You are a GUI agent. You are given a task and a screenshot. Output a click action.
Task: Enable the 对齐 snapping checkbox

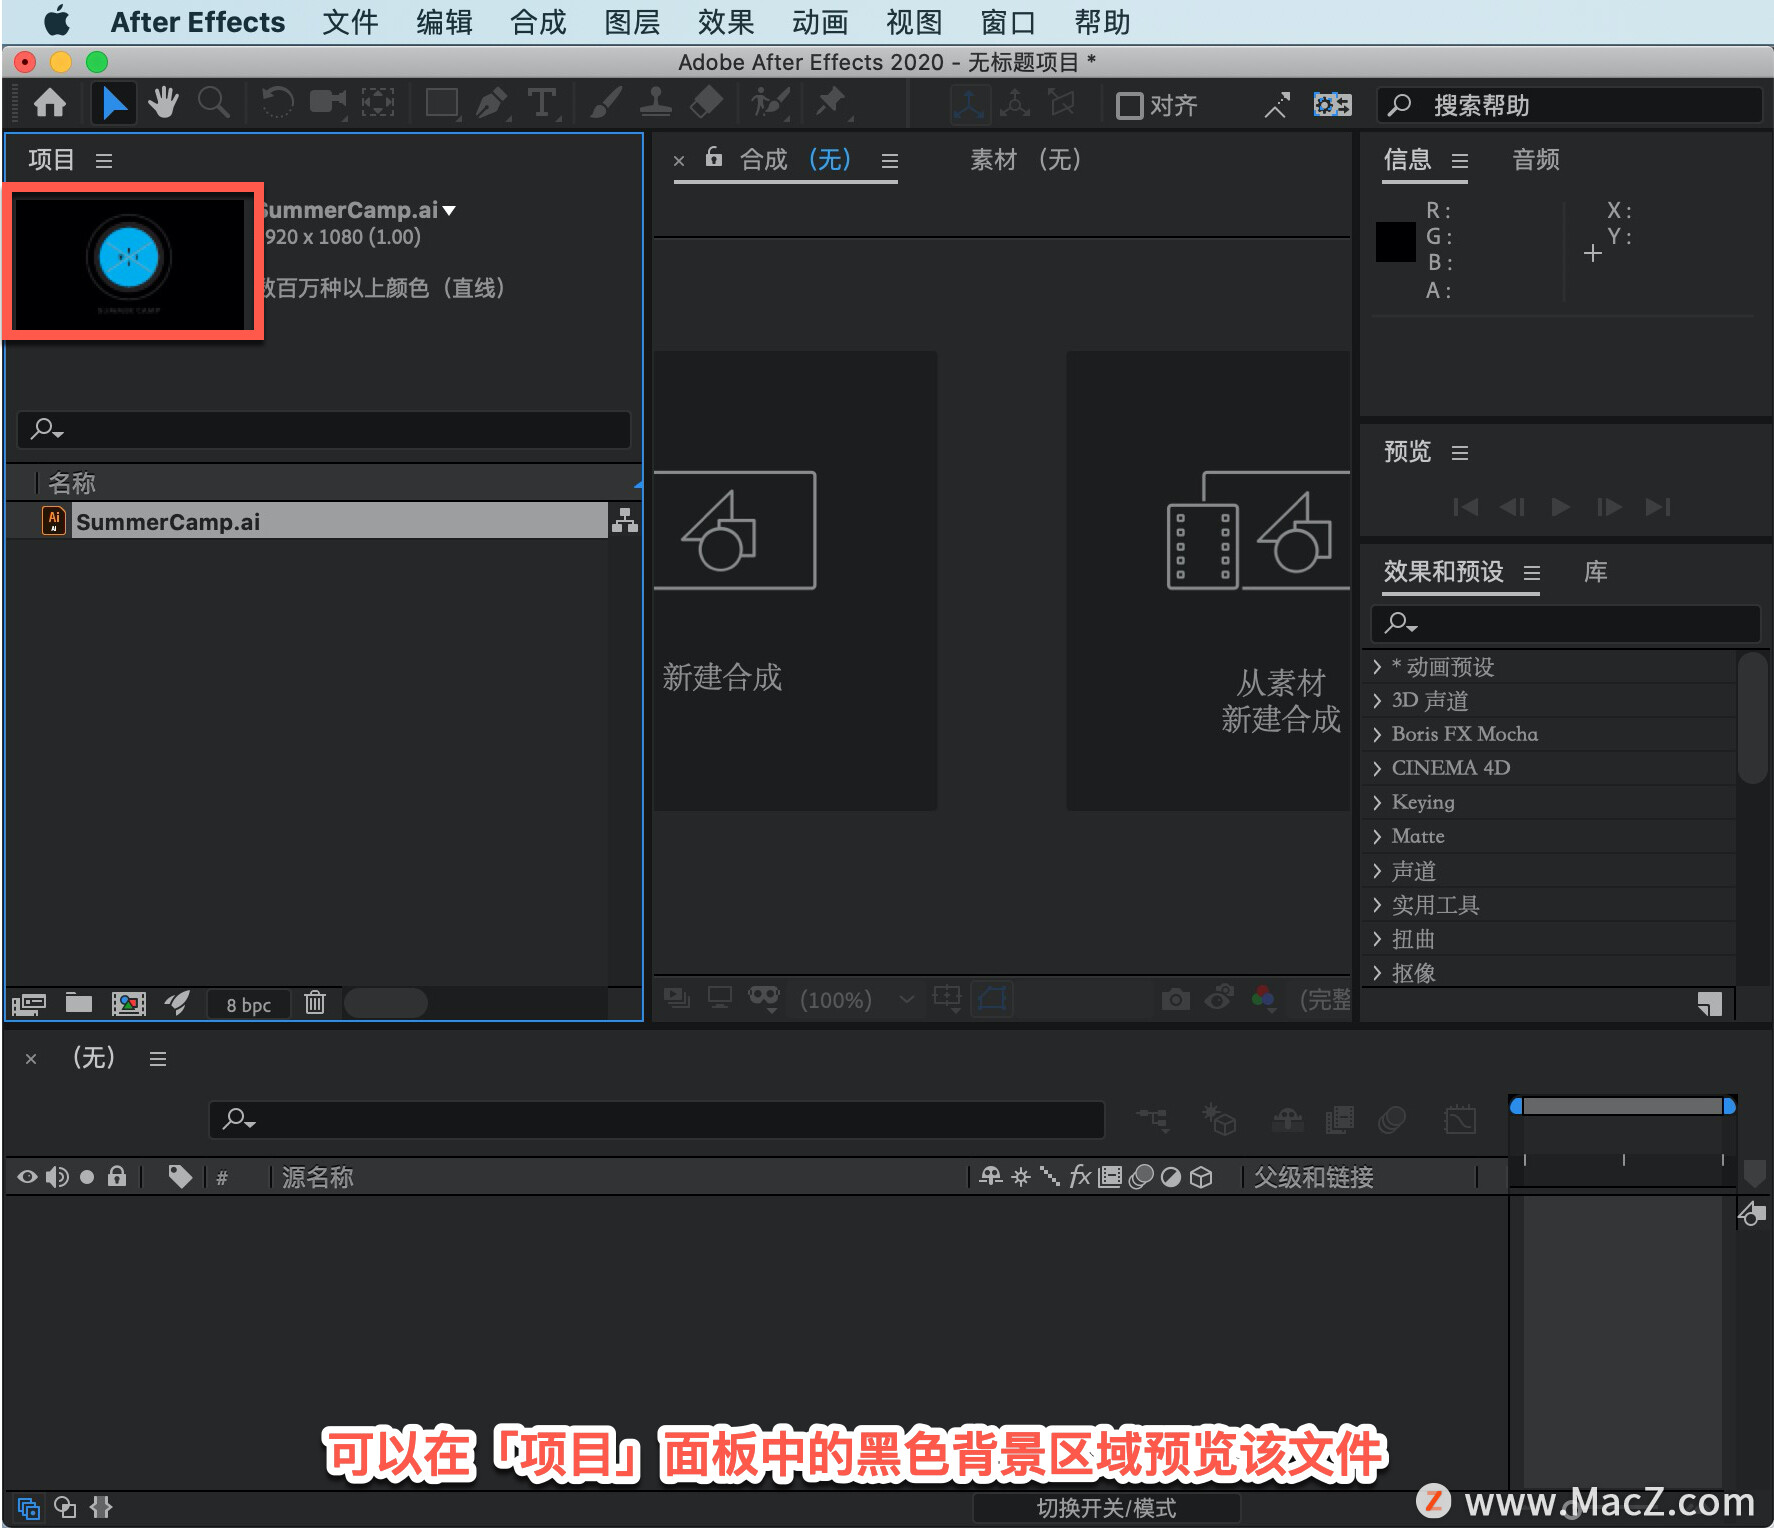tap(1129, 105)
